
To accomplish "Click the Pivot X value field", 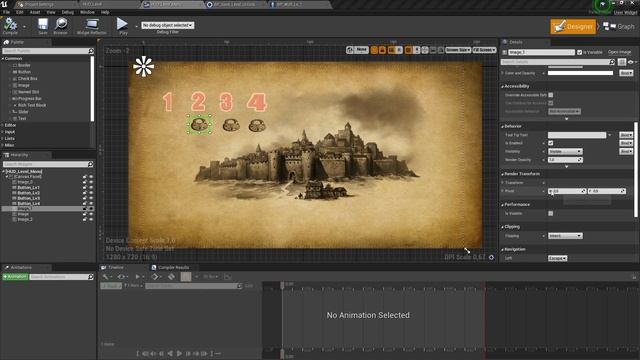I will [x=567, y=191].
